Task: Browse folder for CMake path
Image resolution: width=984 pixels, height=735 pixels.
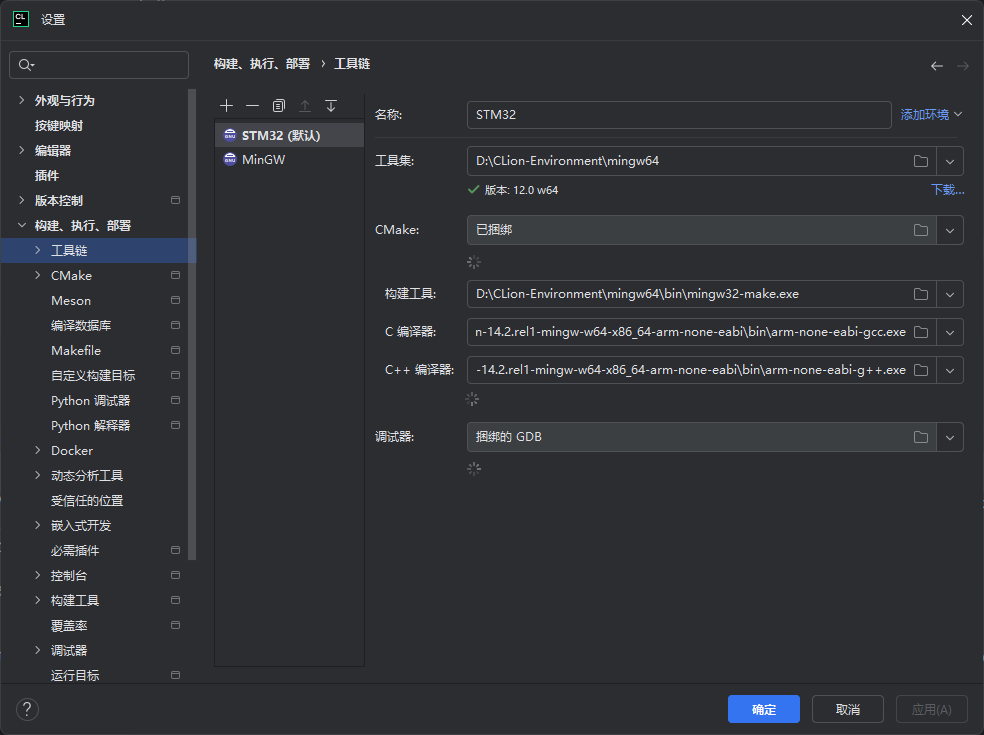Action: click(921, 230)
